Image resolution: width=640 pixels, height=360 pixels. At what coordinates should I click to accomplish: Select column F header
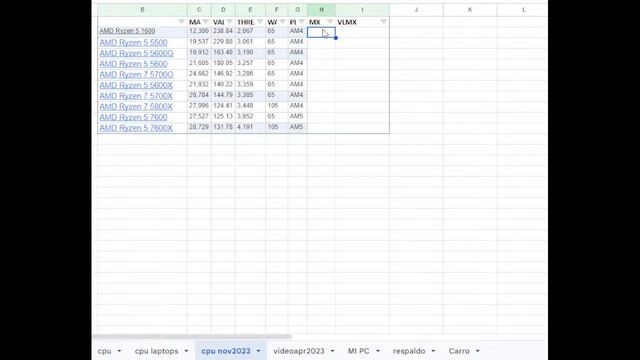click(x=277, y=10)
